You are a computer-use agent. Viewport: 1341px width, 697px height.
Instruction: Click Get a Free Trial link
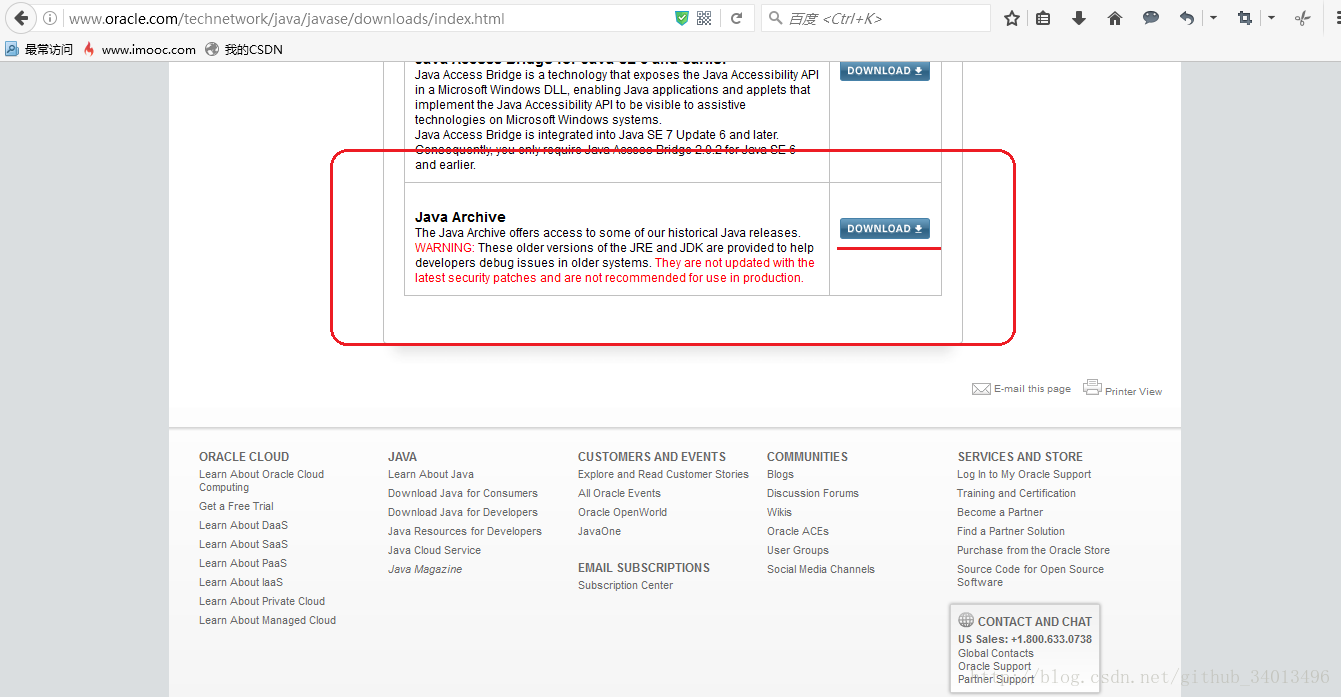(236, 507)
